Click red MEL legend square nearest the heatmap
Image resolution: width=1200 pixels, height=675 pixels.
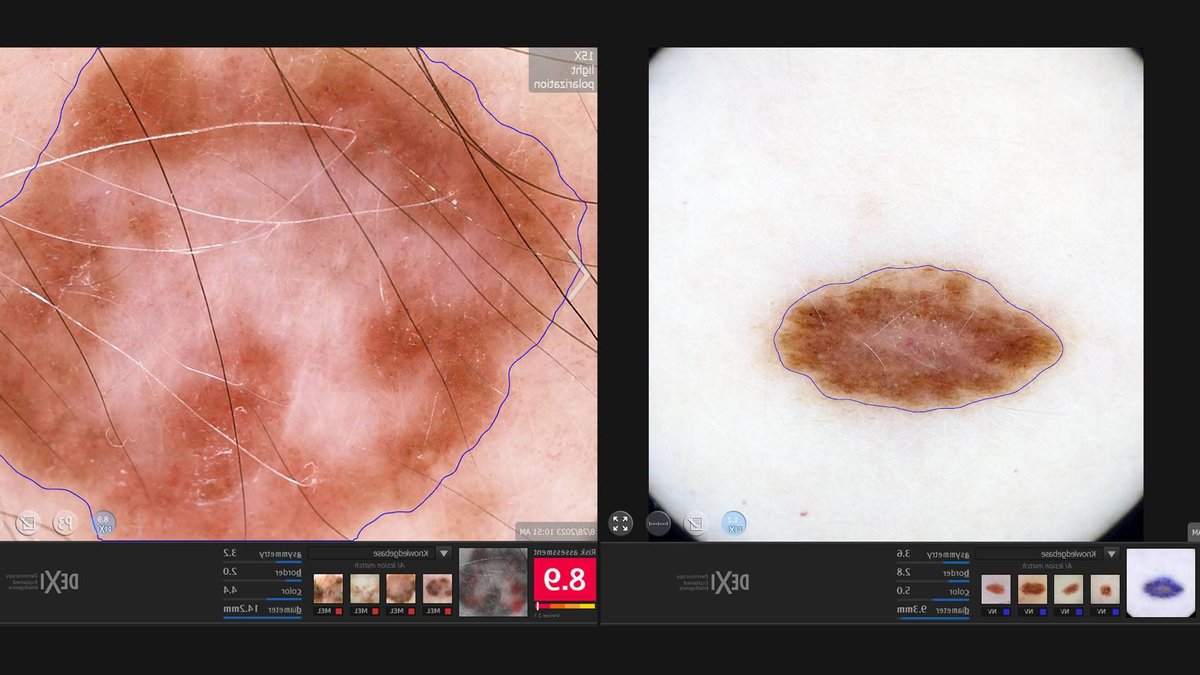(450, 610)
